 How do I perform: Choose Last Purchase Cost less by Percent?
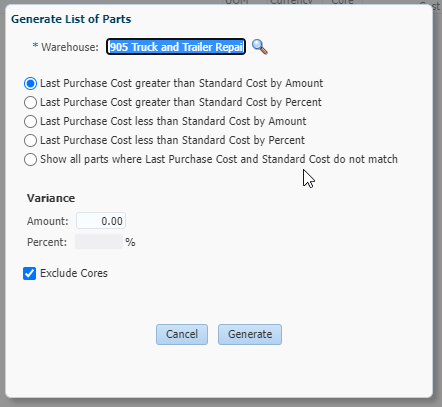pyautogui.click(x=30, y=140)
